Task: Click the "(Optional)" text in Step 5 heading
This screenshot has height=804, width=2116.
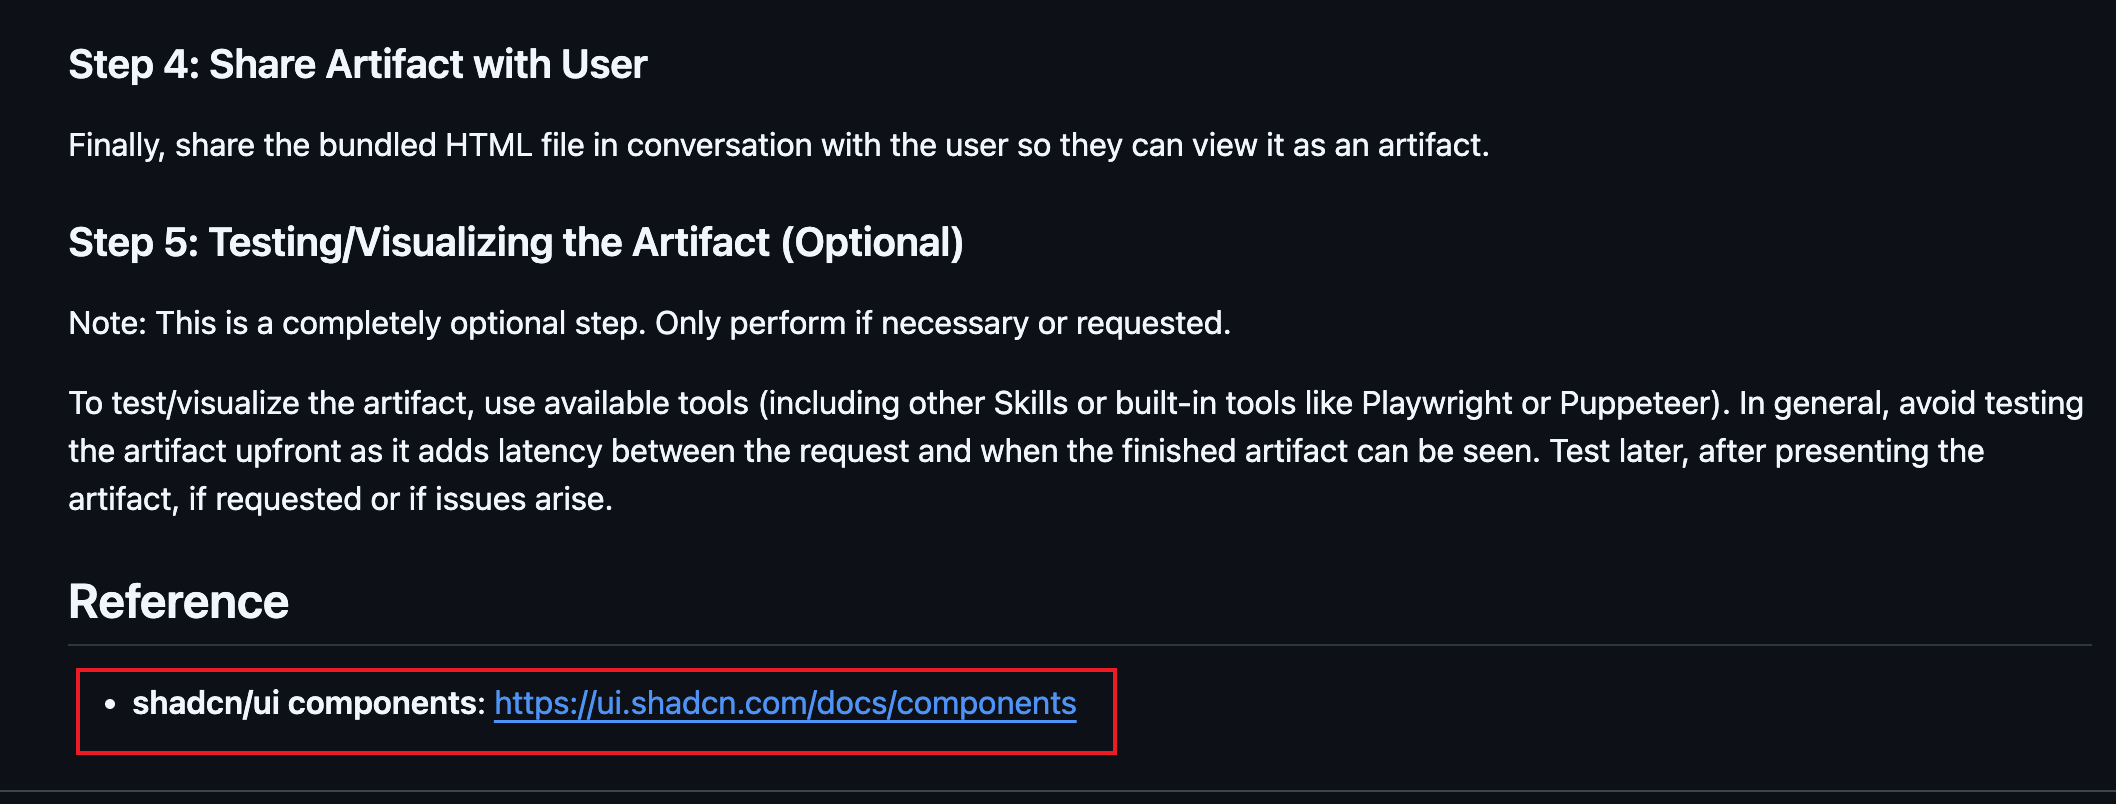Action: [871, 243]
